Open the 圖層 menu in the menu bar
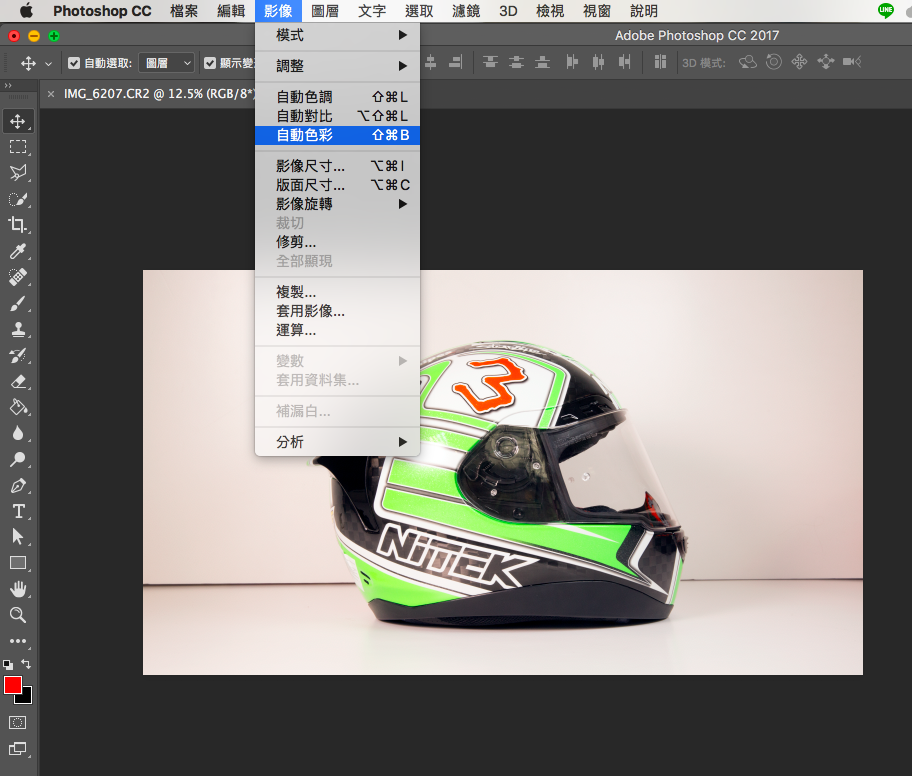Image resolution: width=912 pixels, height=776 pixels. pyautogui.click(x=325, y=11)
